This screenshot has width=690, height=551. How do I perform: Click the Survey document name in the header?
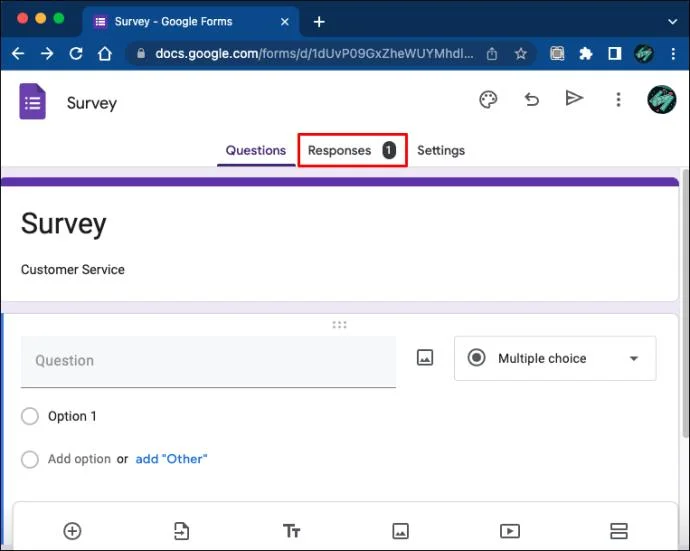click(x=92, y=103)
